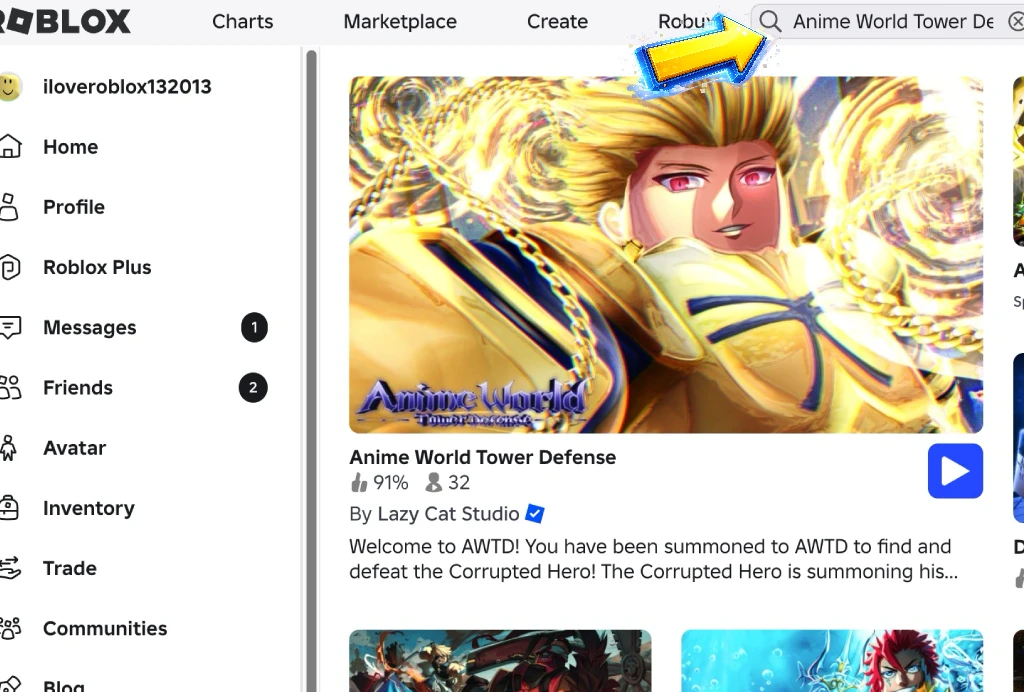Click the Inventory backpack icon
Screen dimensions: 1024x692
pyautogui.click(x=9, y=508)
